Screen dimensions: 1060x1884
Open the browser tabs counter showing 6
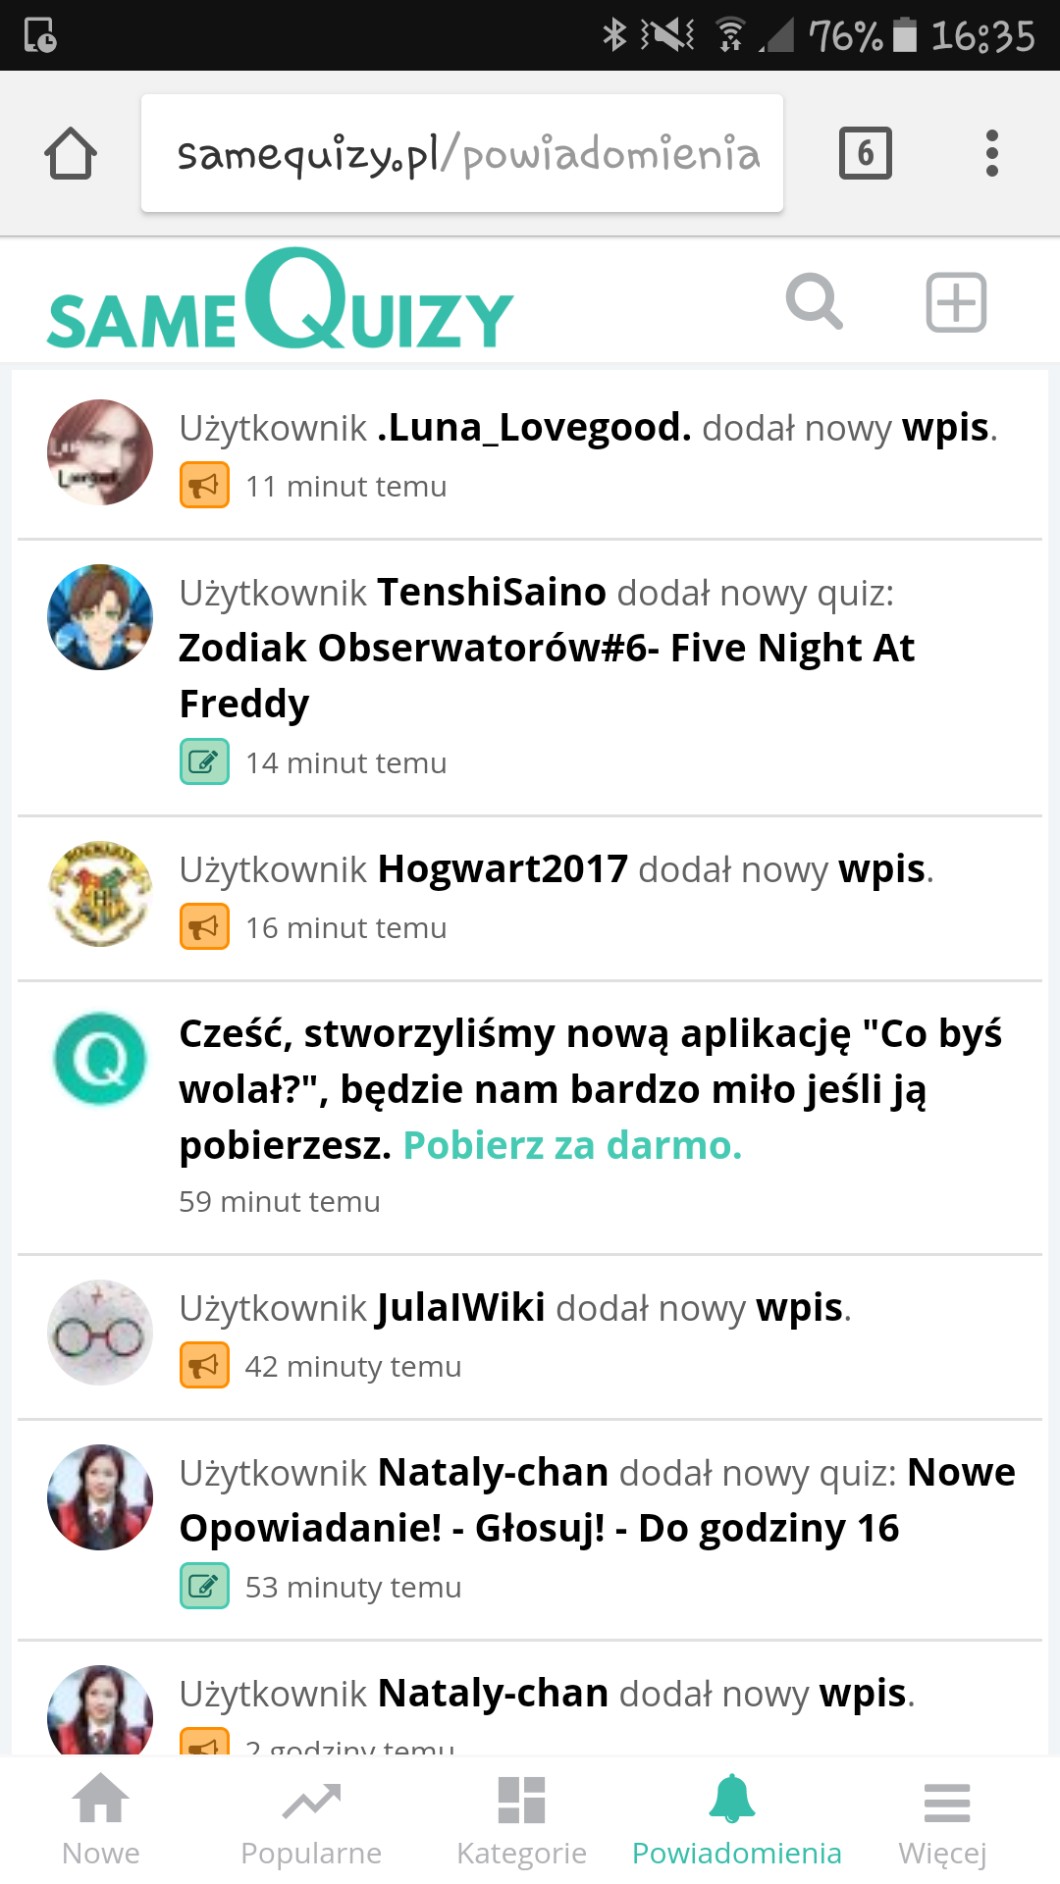pos(865,153)
